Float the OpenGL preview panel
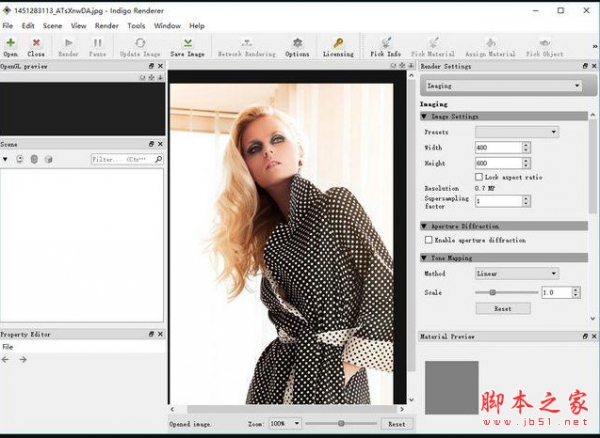600x438 pixels. [x=152, y=66]
